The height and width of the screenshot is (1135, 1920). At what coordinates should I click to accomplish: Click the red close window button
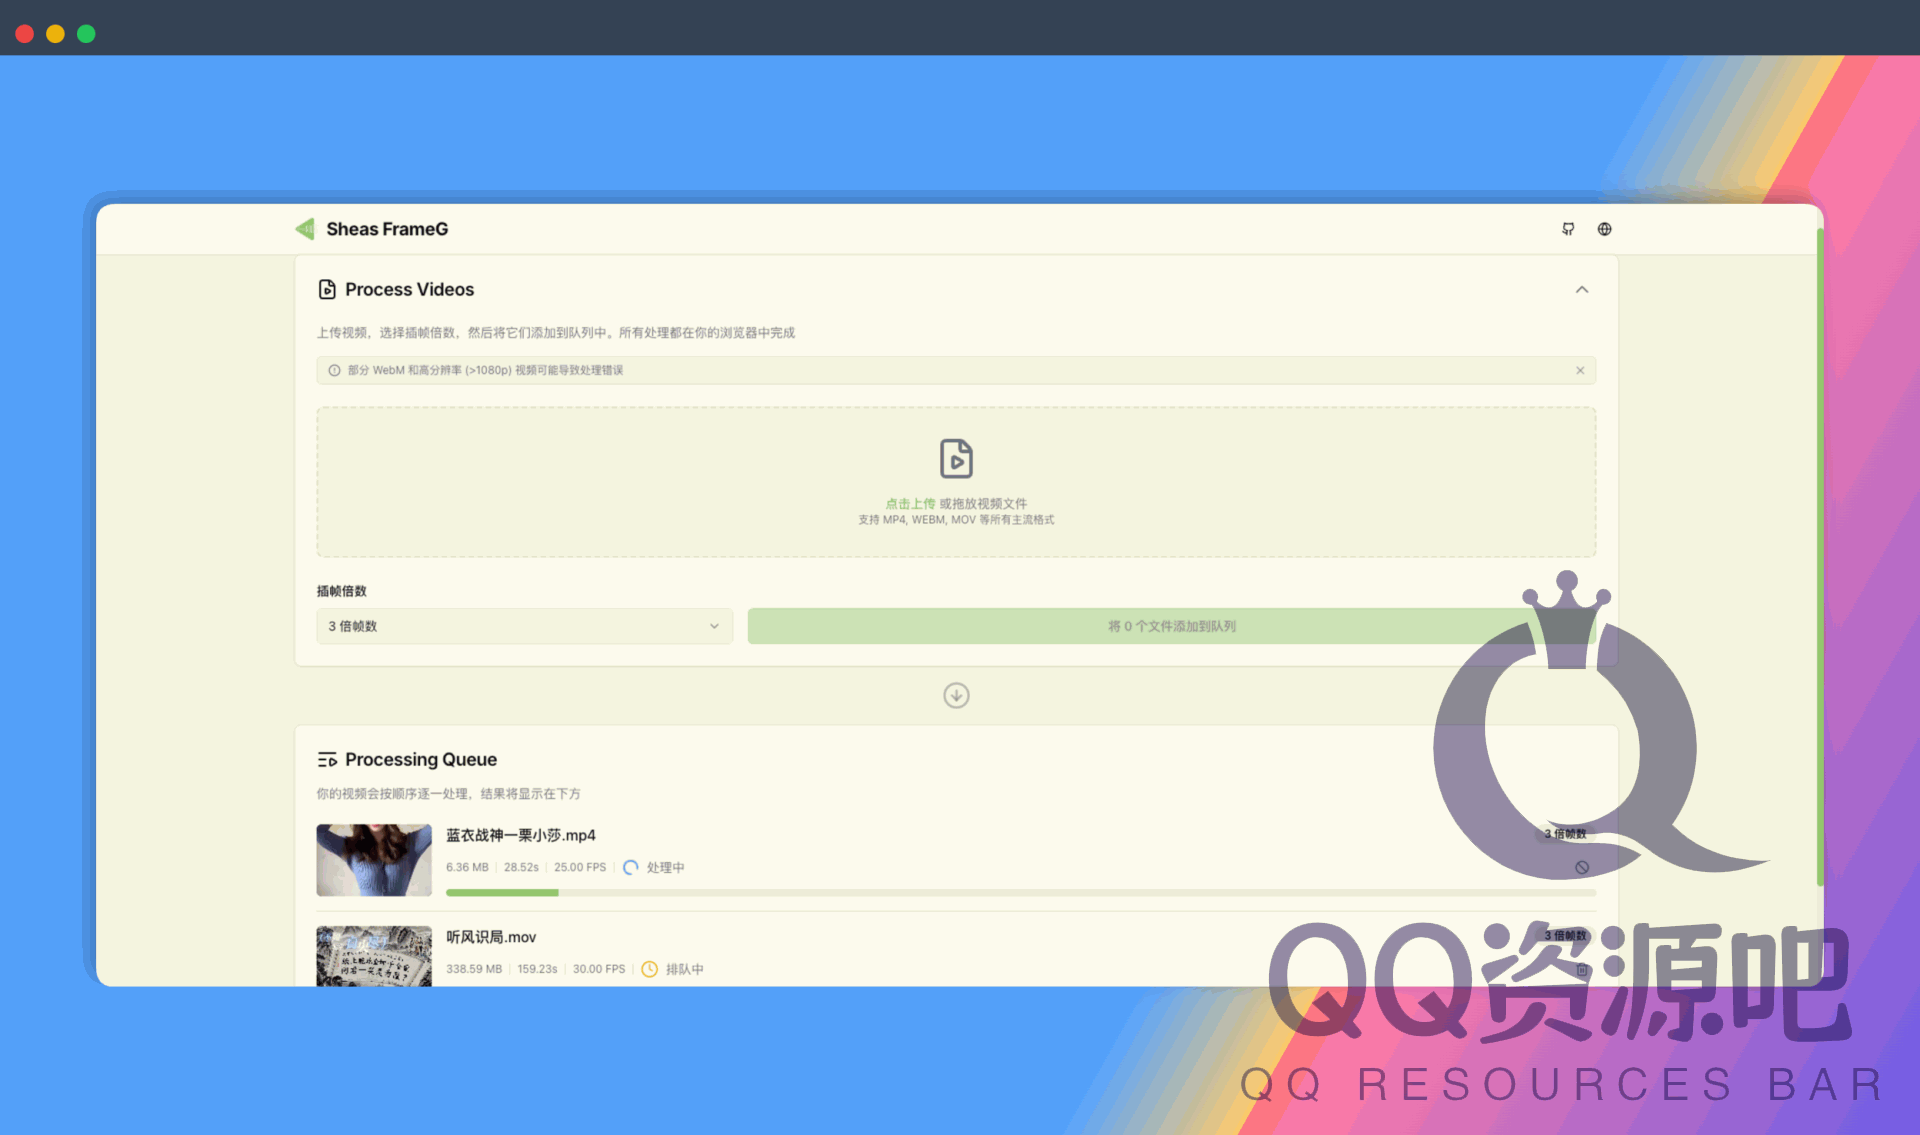[x=25, y=34]
